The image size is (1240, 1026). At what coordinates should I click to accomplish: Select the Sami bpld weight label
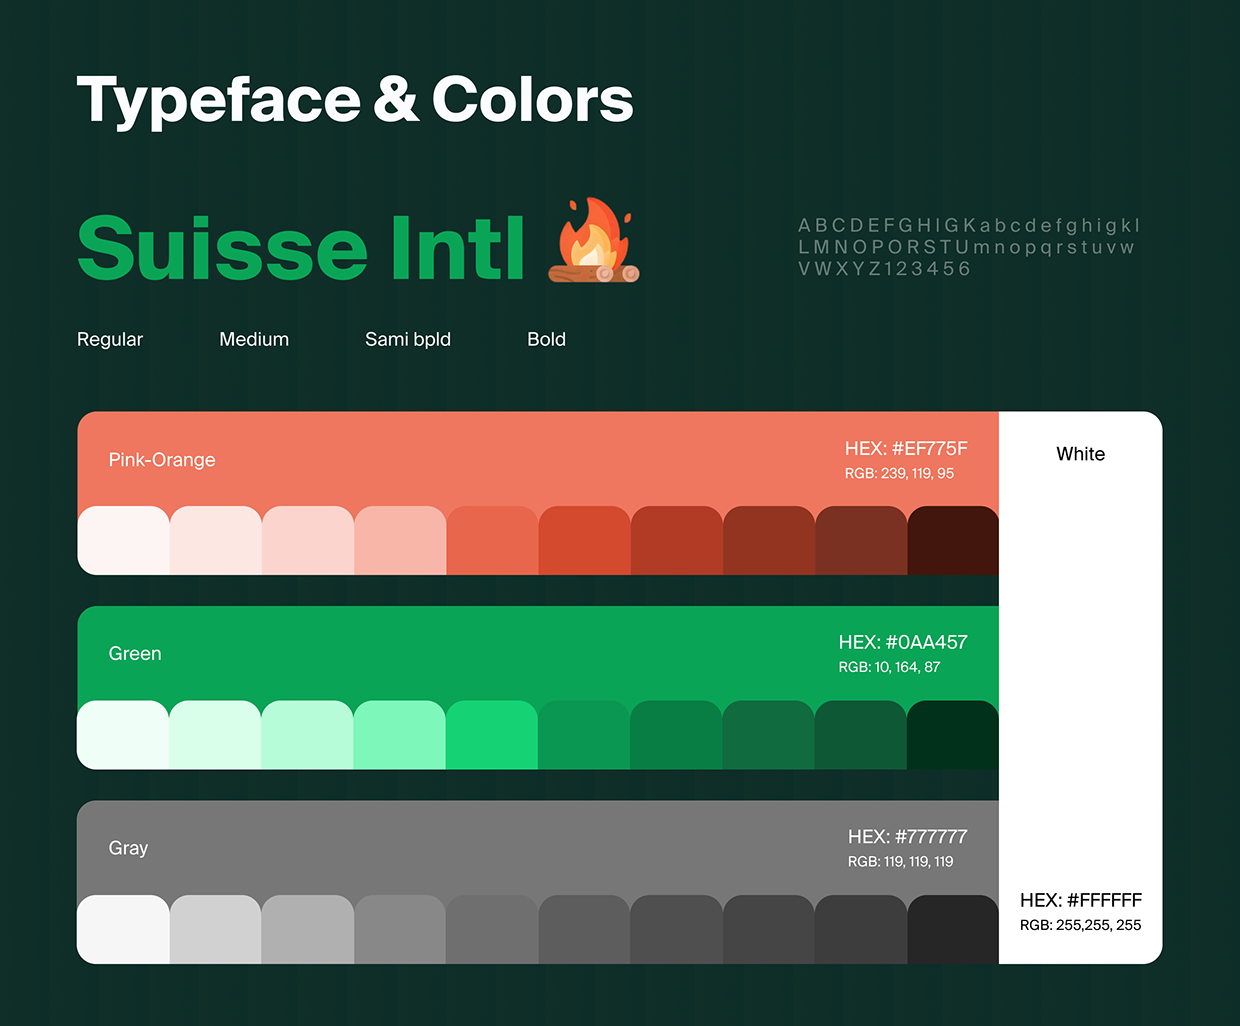click(408, 340)
